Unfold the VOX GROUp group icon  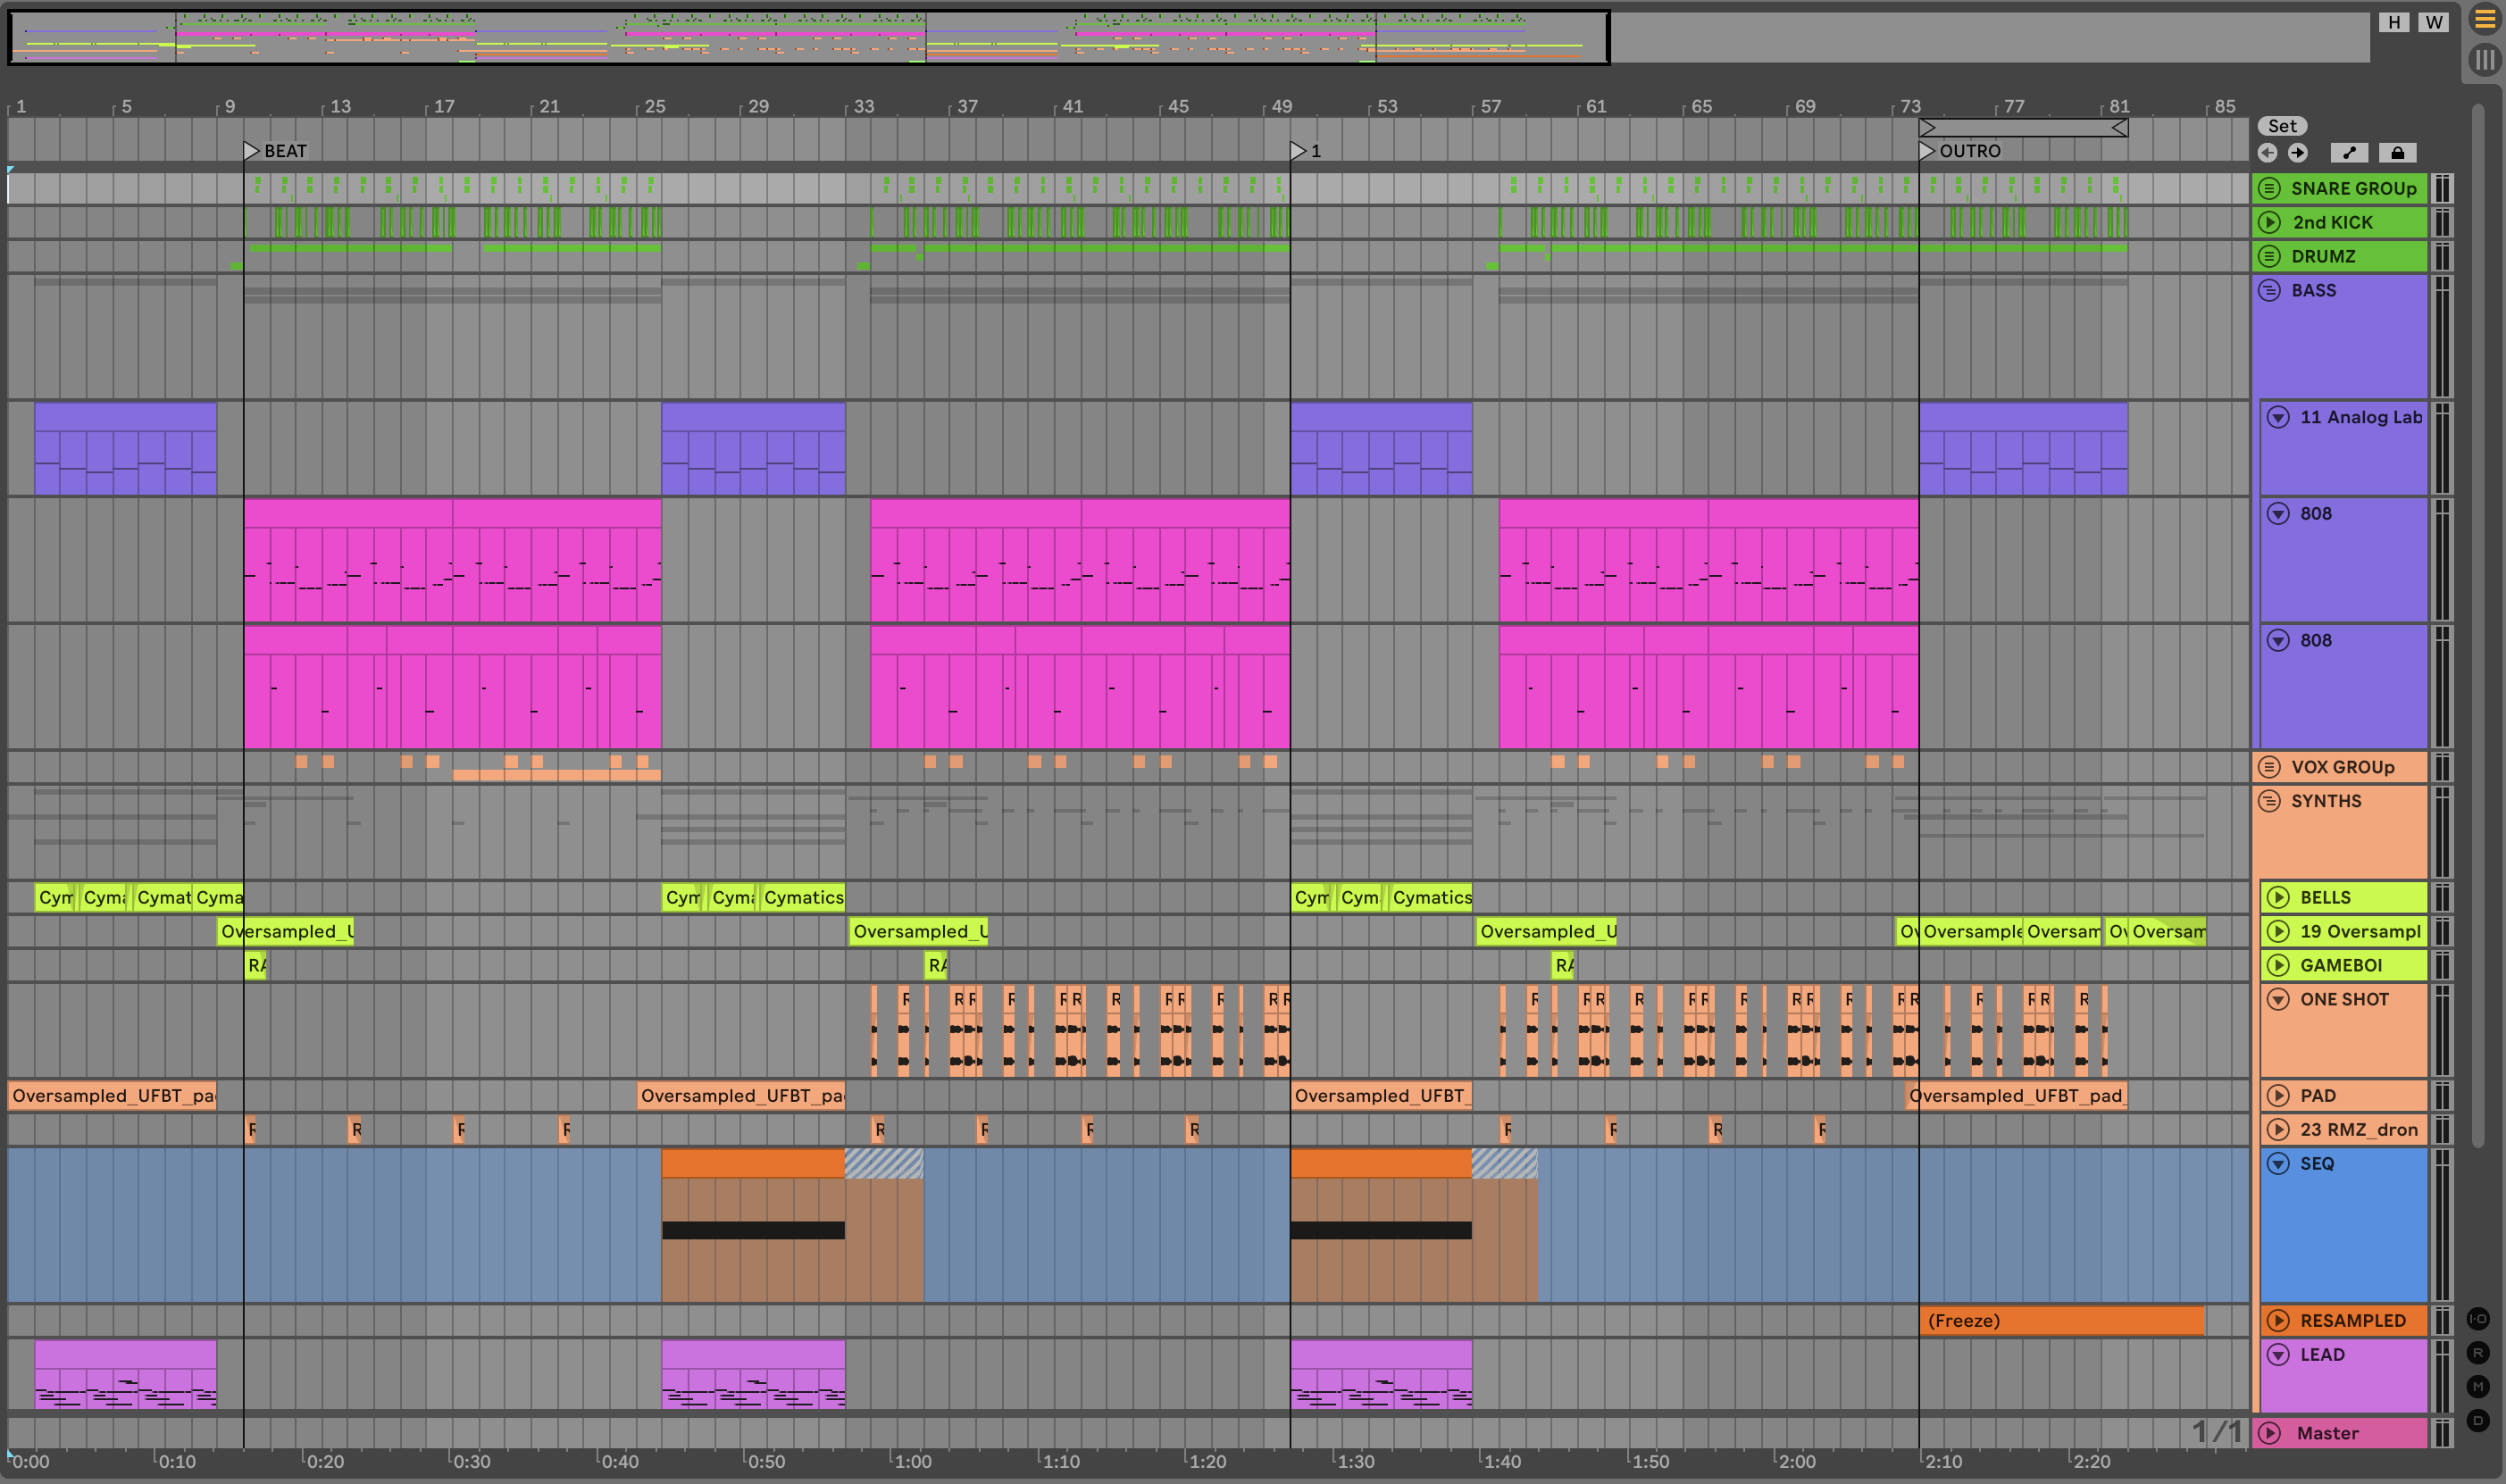[2270, 767]
